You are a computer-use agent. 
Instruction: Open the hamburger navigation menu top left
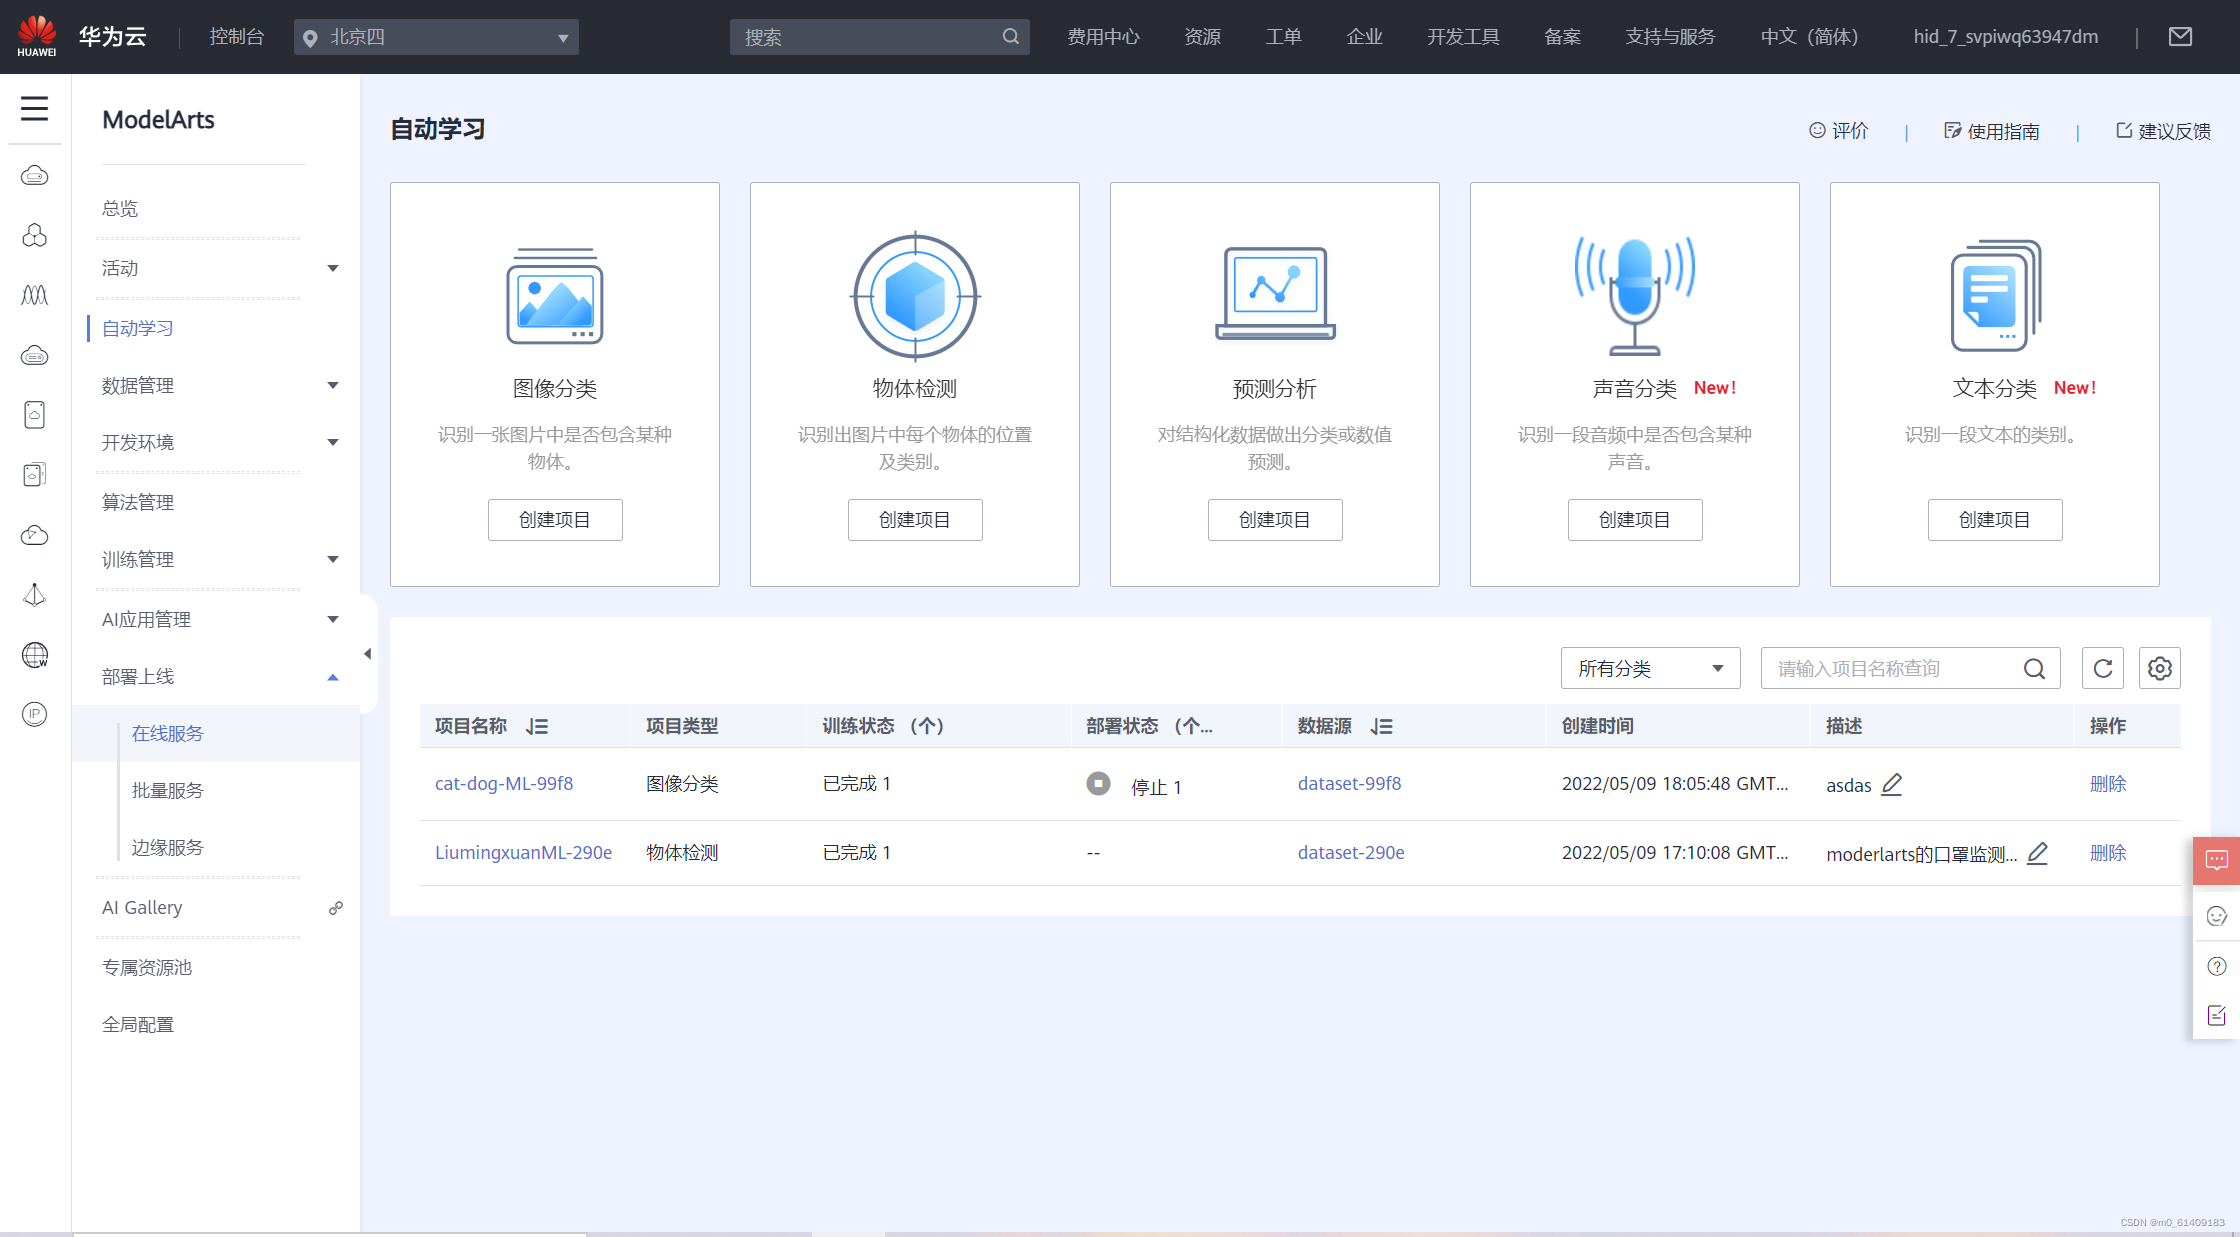coord(35,108)
